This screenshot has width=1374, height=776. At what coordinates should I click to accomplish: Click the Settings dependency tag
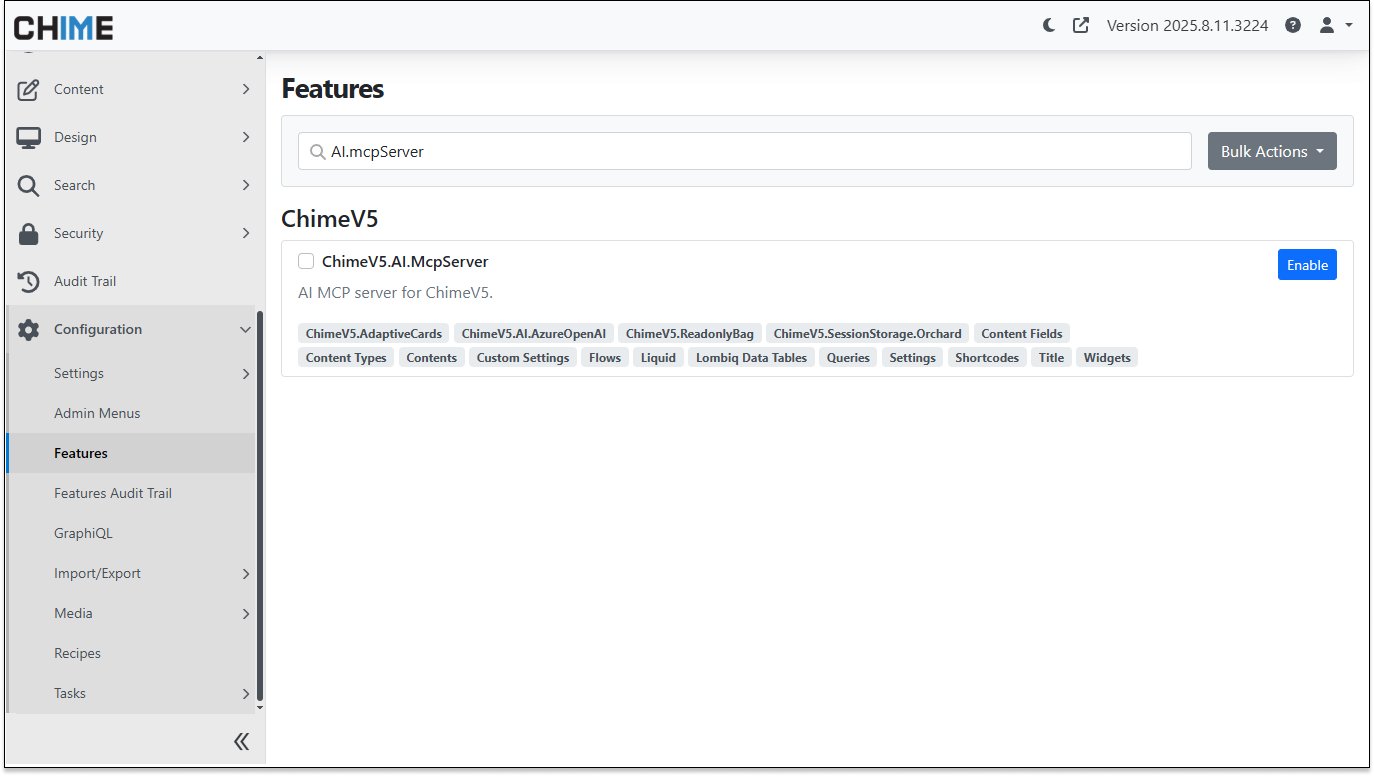913,357
